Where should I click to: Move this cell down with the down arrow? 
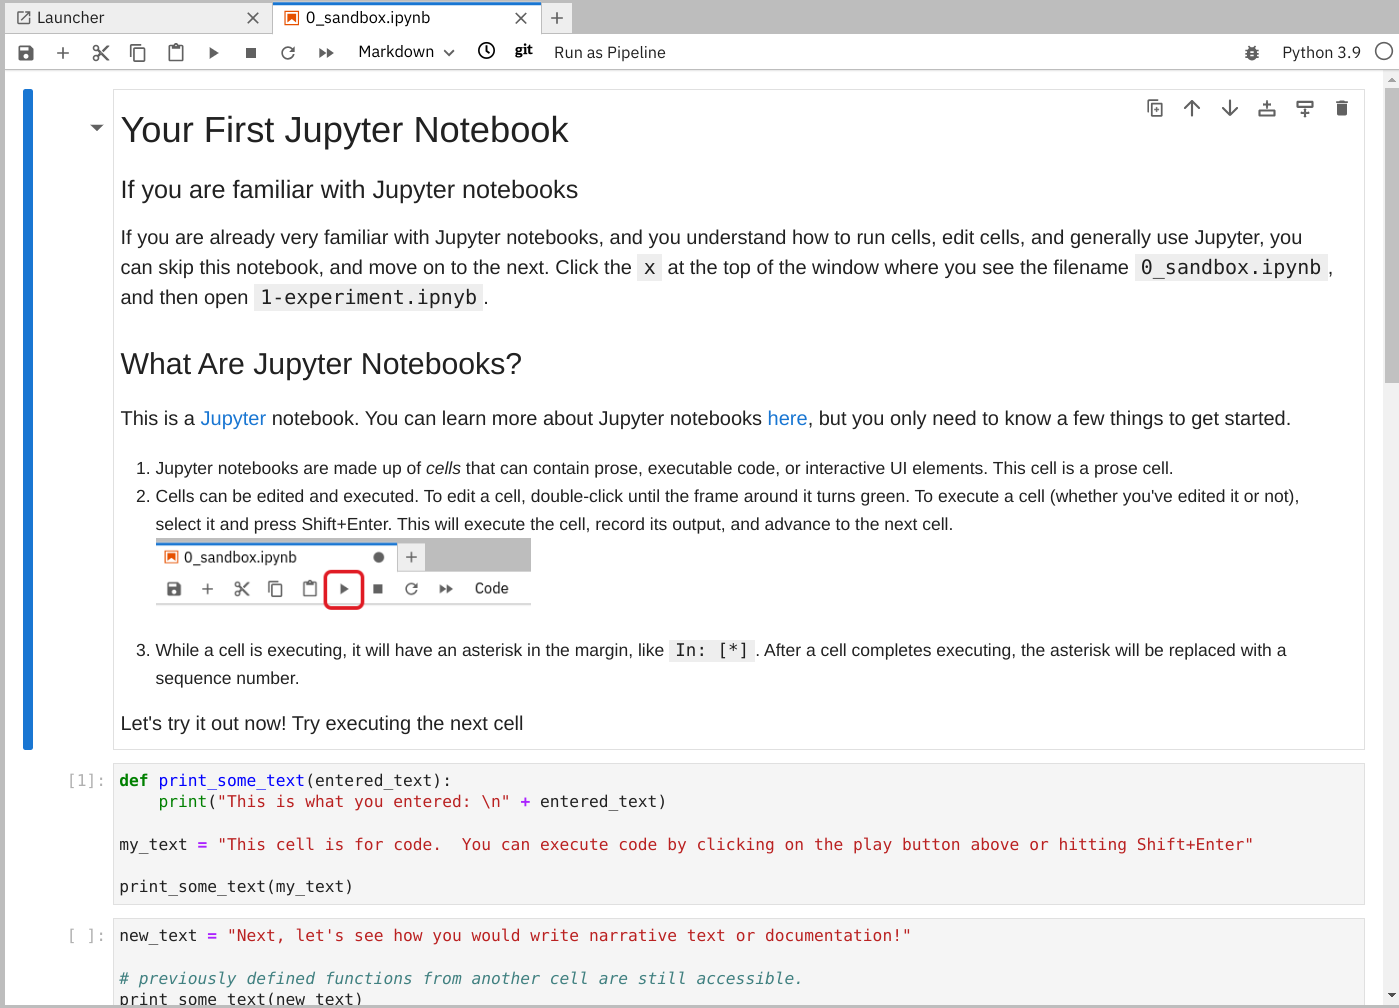(1230, 108)
